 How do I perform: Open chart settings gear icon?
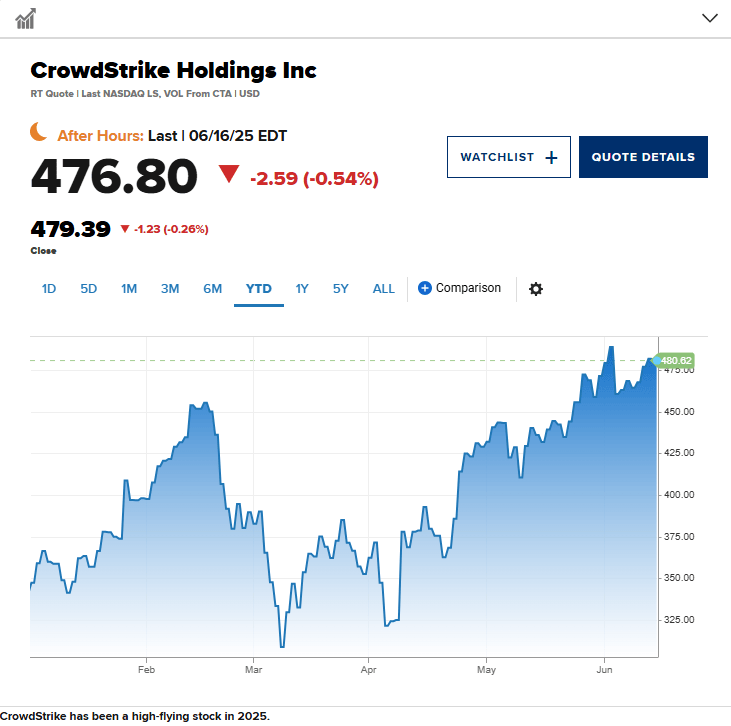coord(536,289)
